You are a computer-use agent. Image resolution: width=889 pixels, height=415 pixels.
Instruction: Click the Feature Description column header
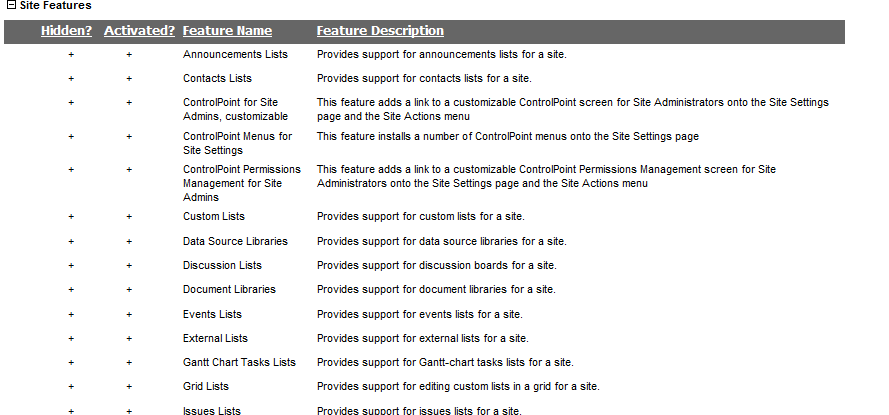point(380,31)
